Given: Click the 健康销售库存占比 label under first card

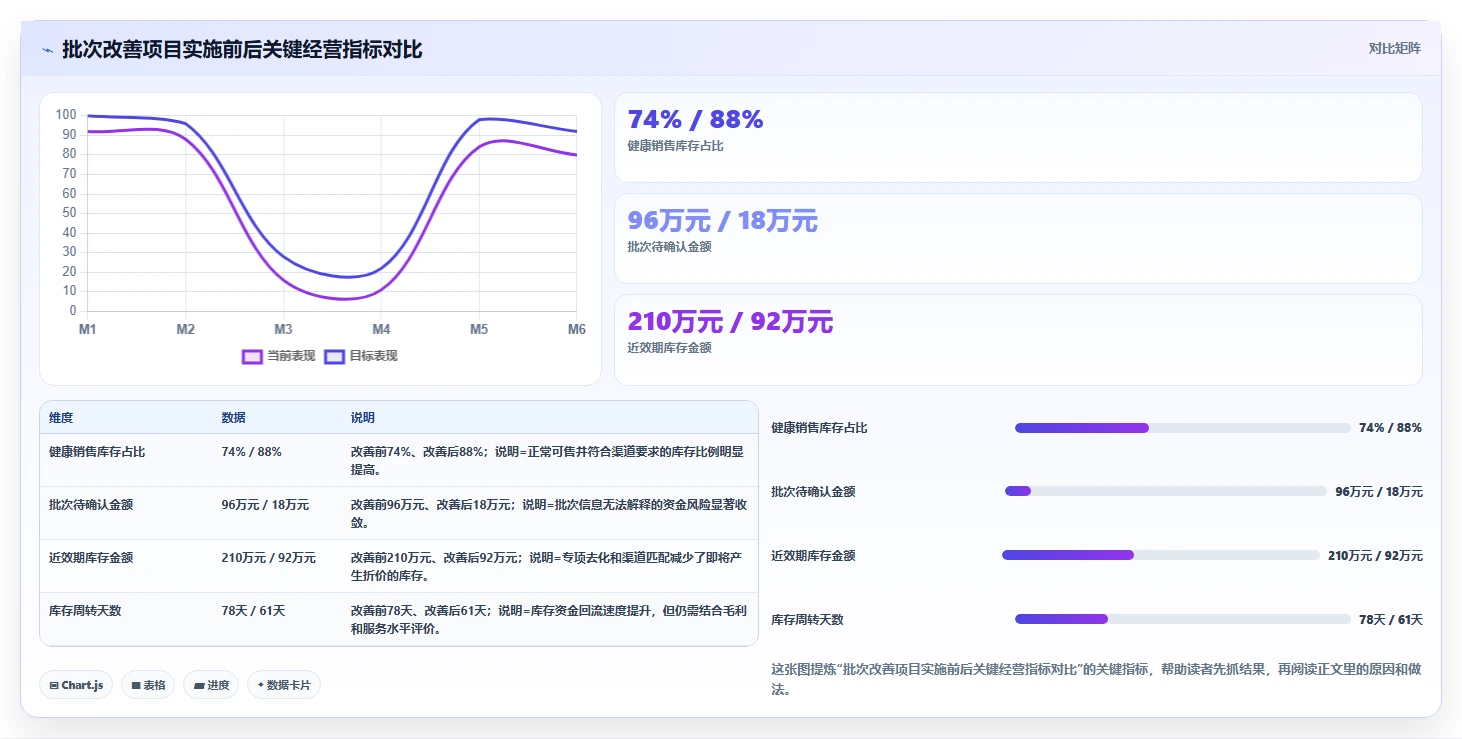Looking at the screenshot, I should tap(675, 146).
